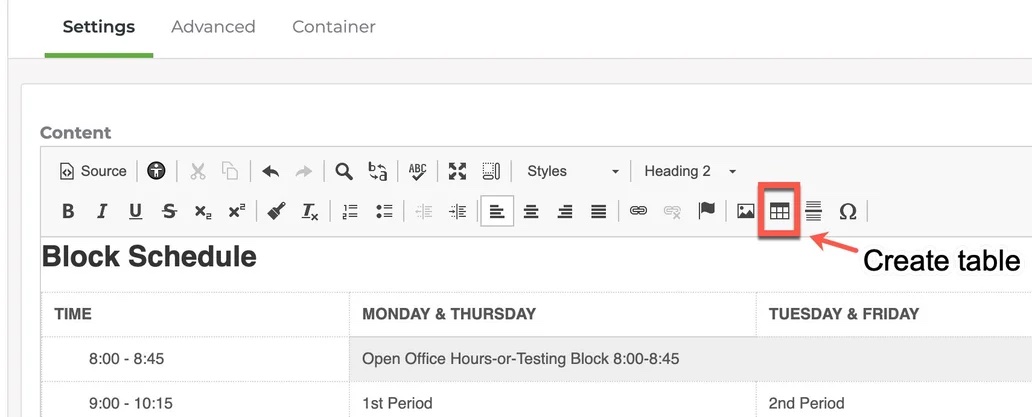Click the Create table icon
This screenshot has width=1032, height=417.
(779, 211)
